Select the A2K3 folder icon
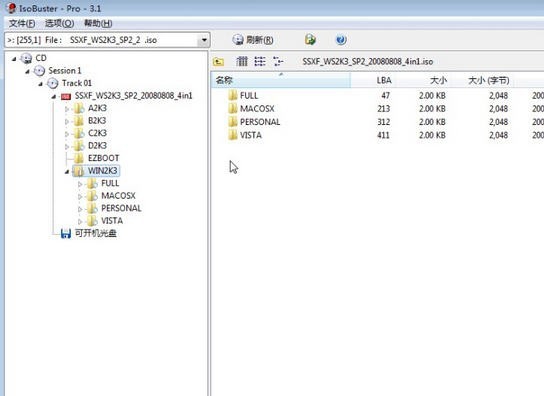544x396 pixels. coord(79,108)
